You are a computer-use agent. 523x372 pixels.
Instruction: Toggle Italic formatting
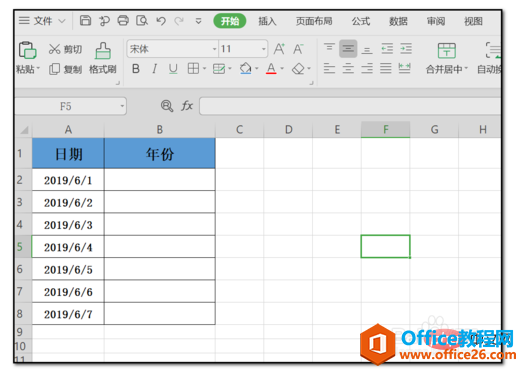tap(154, 69)
